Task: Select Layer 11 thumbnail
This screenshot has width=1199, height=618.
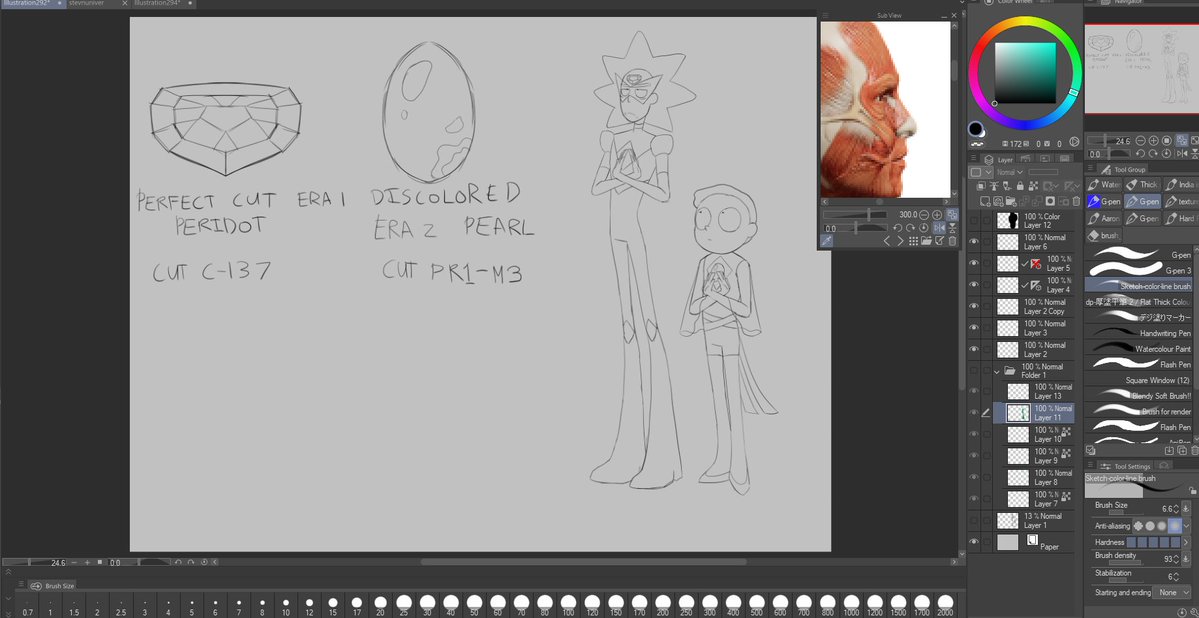Action: point(1018,413)
